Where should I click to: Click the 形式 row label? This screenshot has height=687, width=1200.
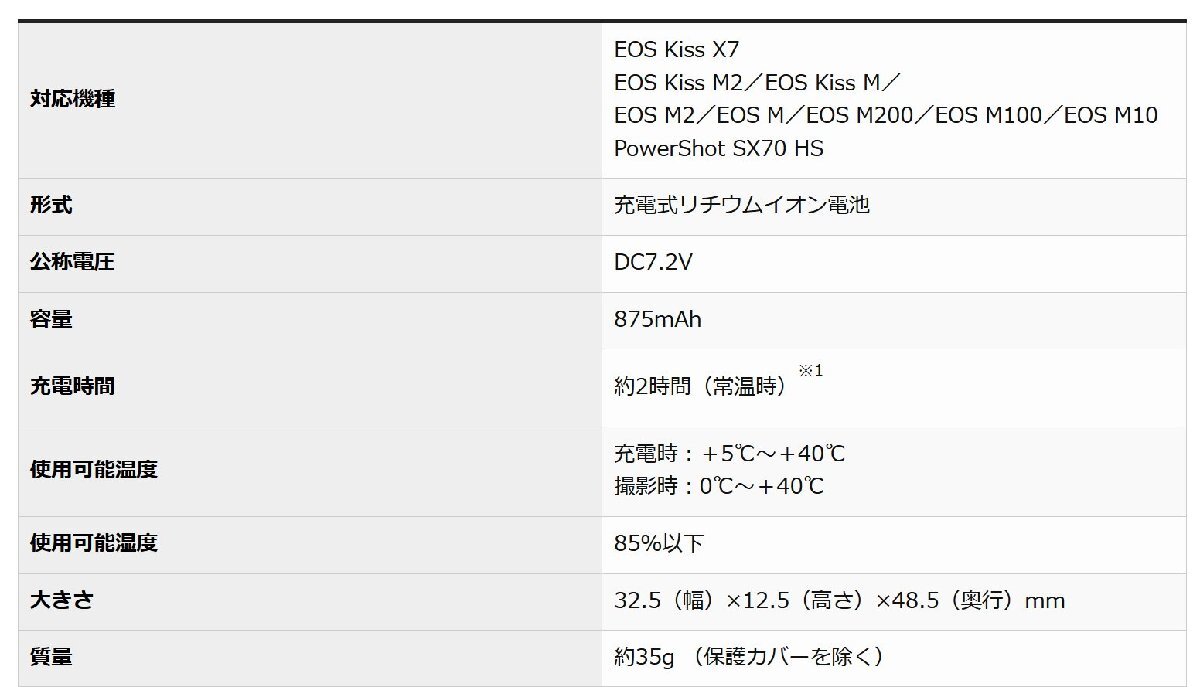click(52, 206)
